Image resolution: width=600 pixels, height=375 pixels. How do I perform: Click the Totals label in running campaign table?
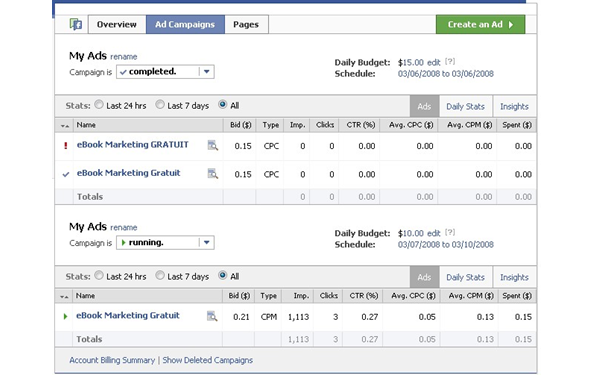pos(89,339)
